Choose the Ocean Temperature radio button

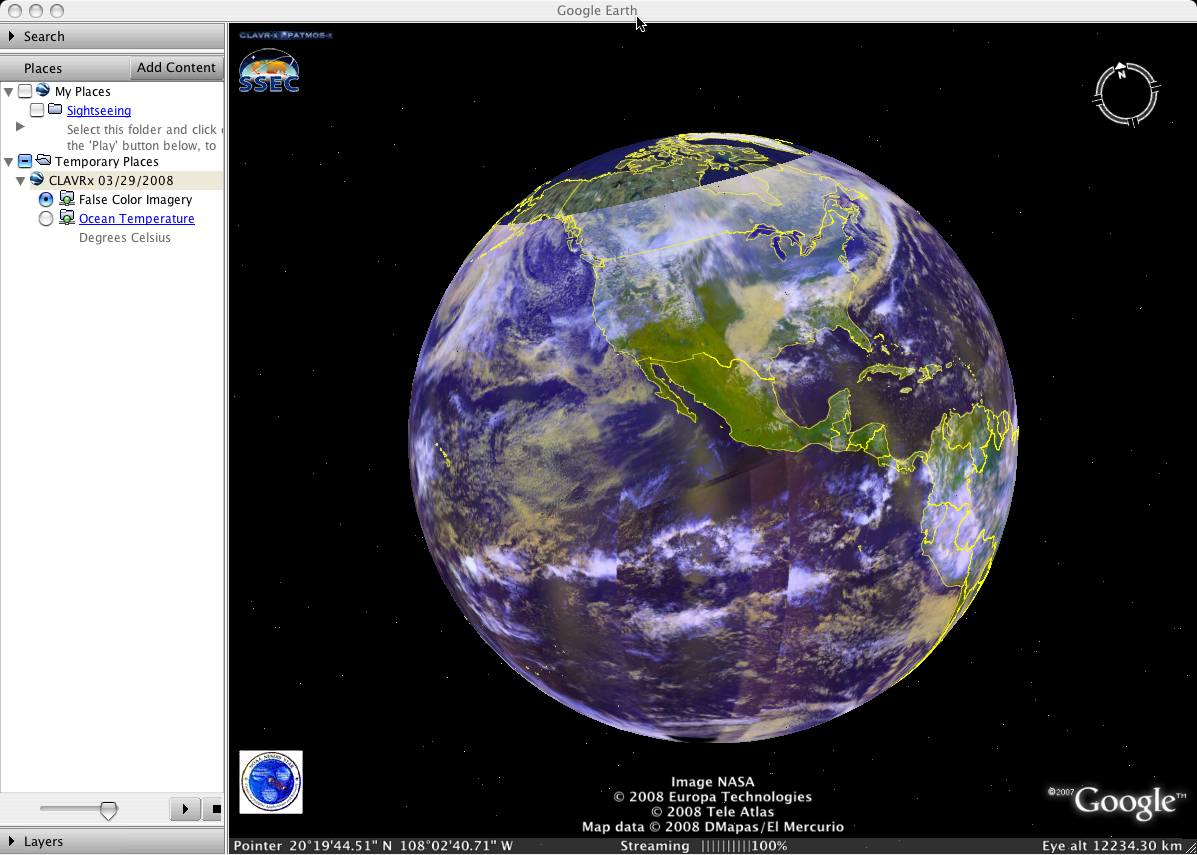[46, 218]
